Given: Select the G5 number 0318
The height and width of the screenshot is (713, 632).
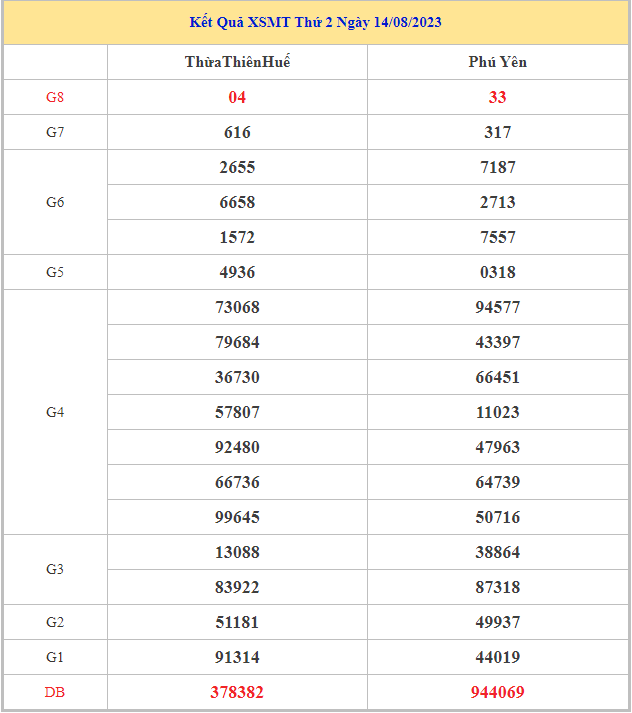Looking at the screenshot, I should pos(497,272).
